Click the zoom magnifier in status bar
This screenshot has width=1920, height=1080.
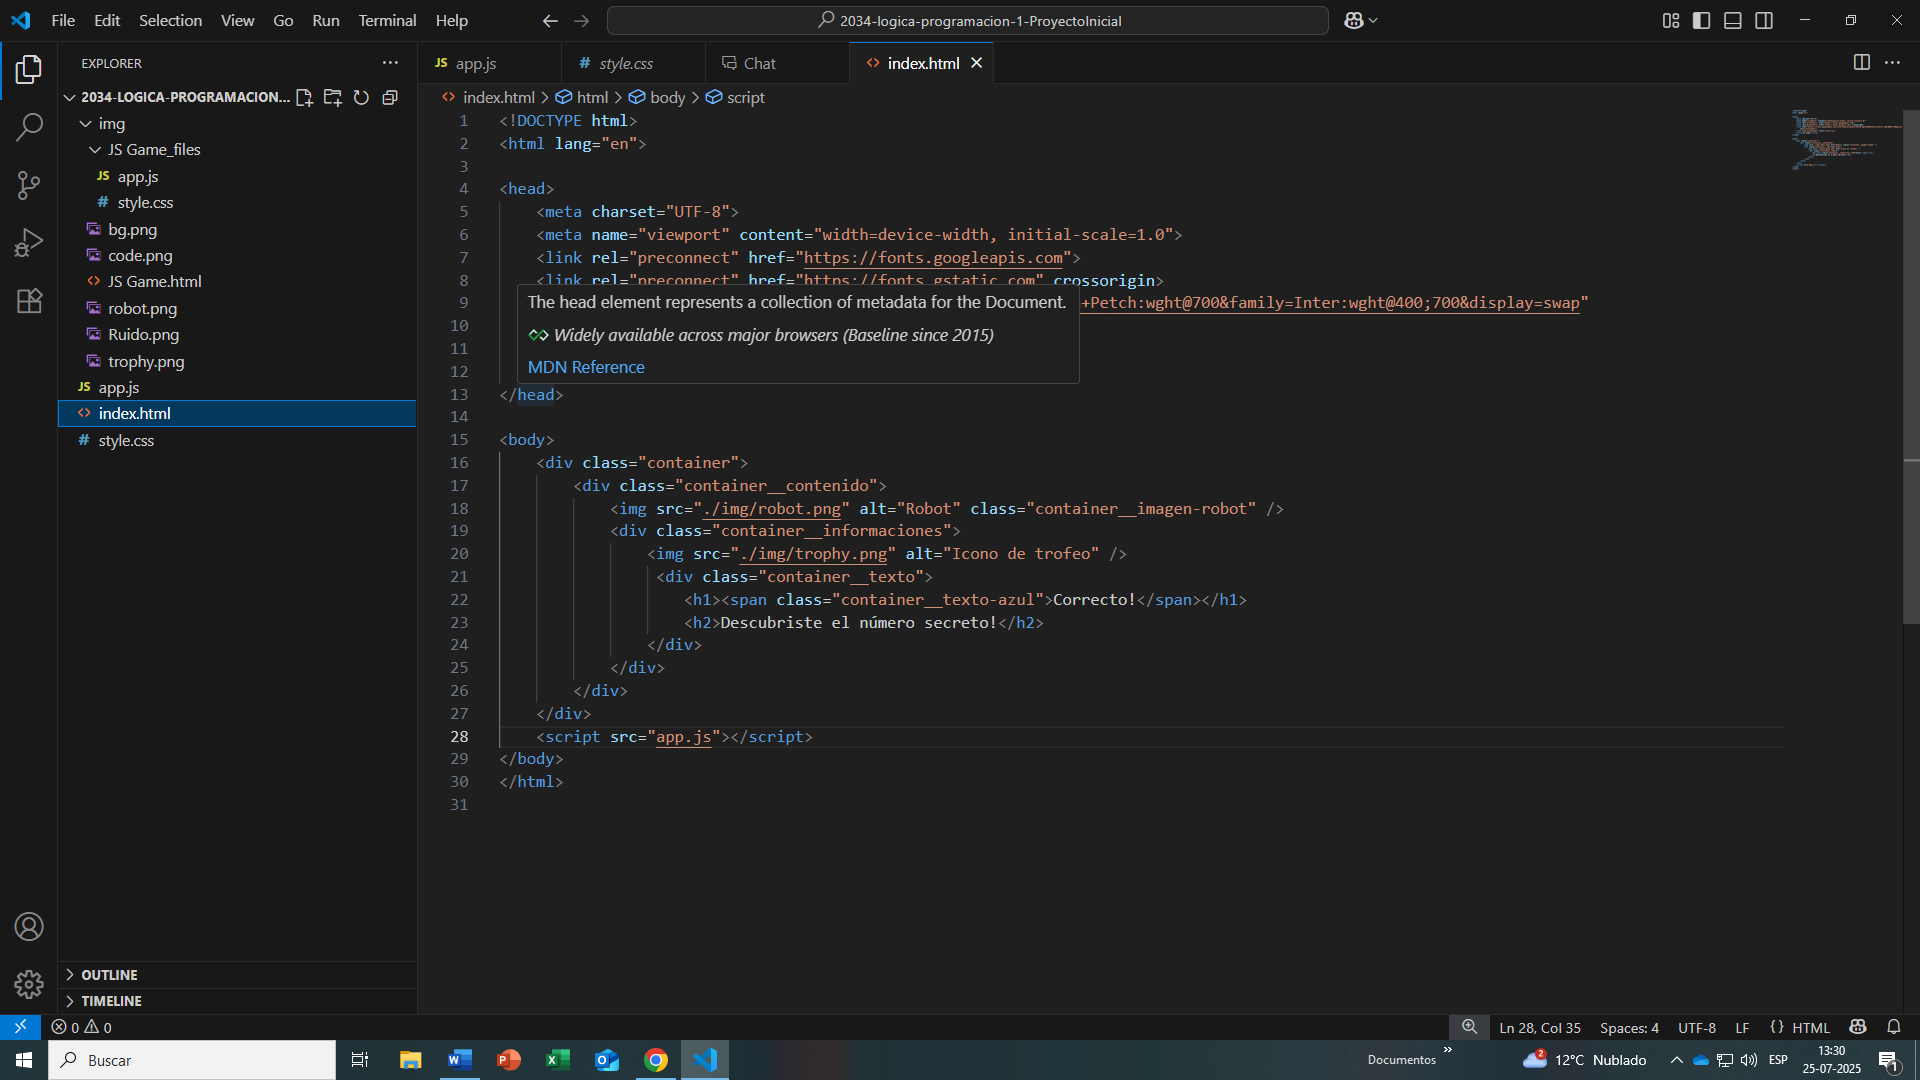pyautogui.click(x=1469, y=1027)
